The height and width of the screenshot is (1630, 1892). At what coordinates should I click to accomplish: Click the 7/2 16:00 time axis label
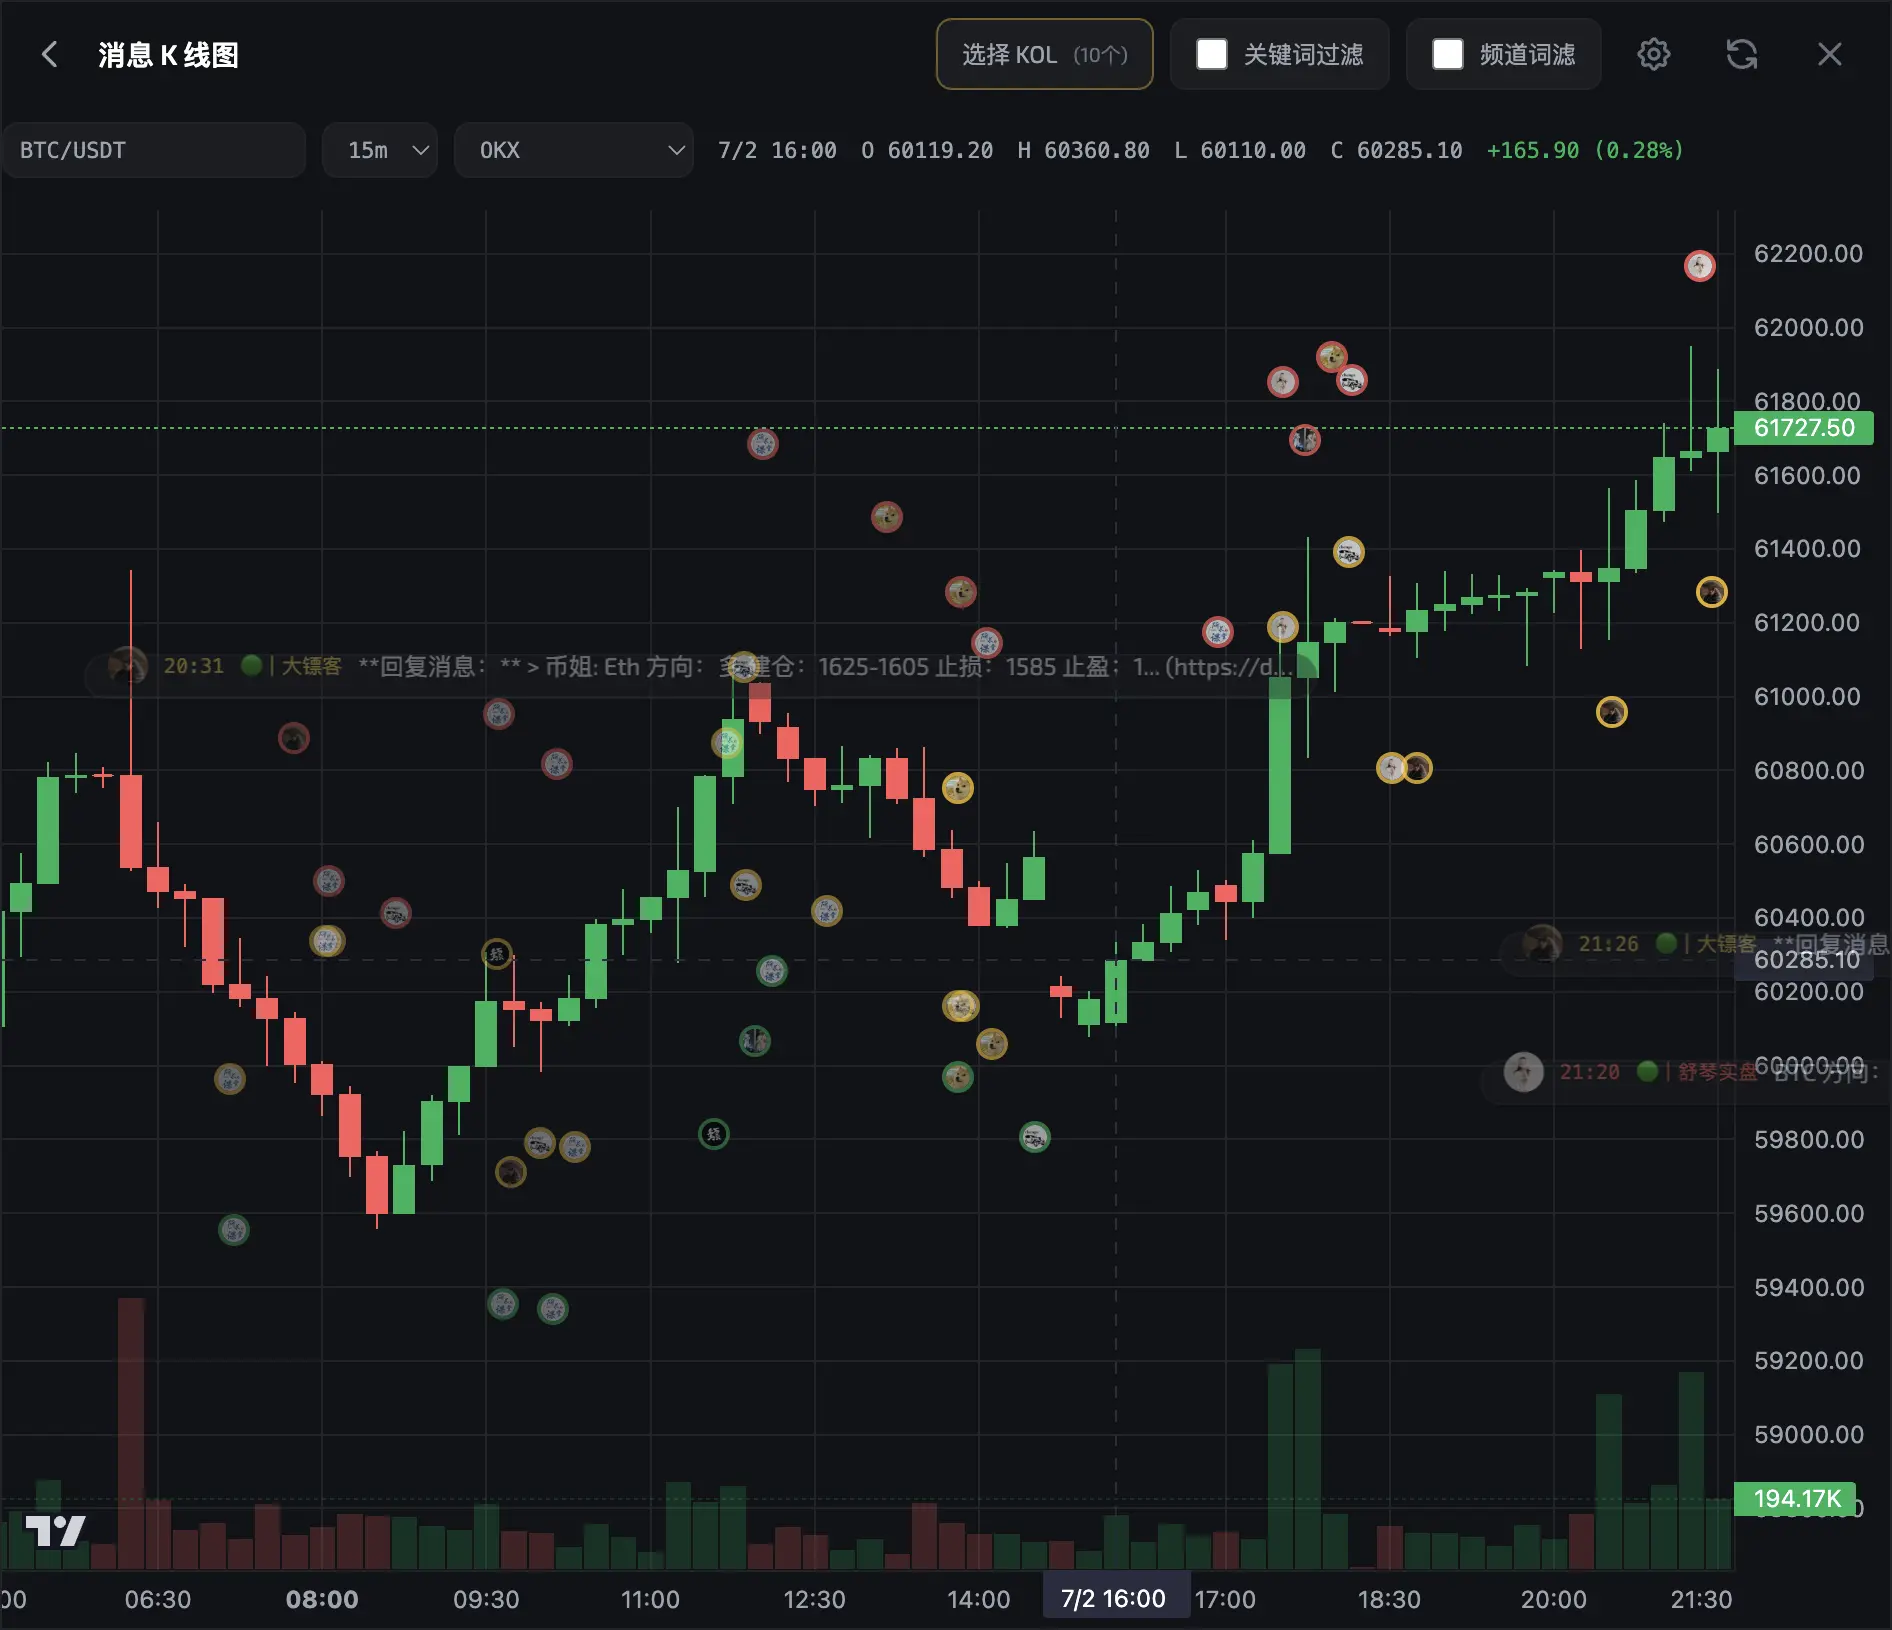[1114, 1599]
